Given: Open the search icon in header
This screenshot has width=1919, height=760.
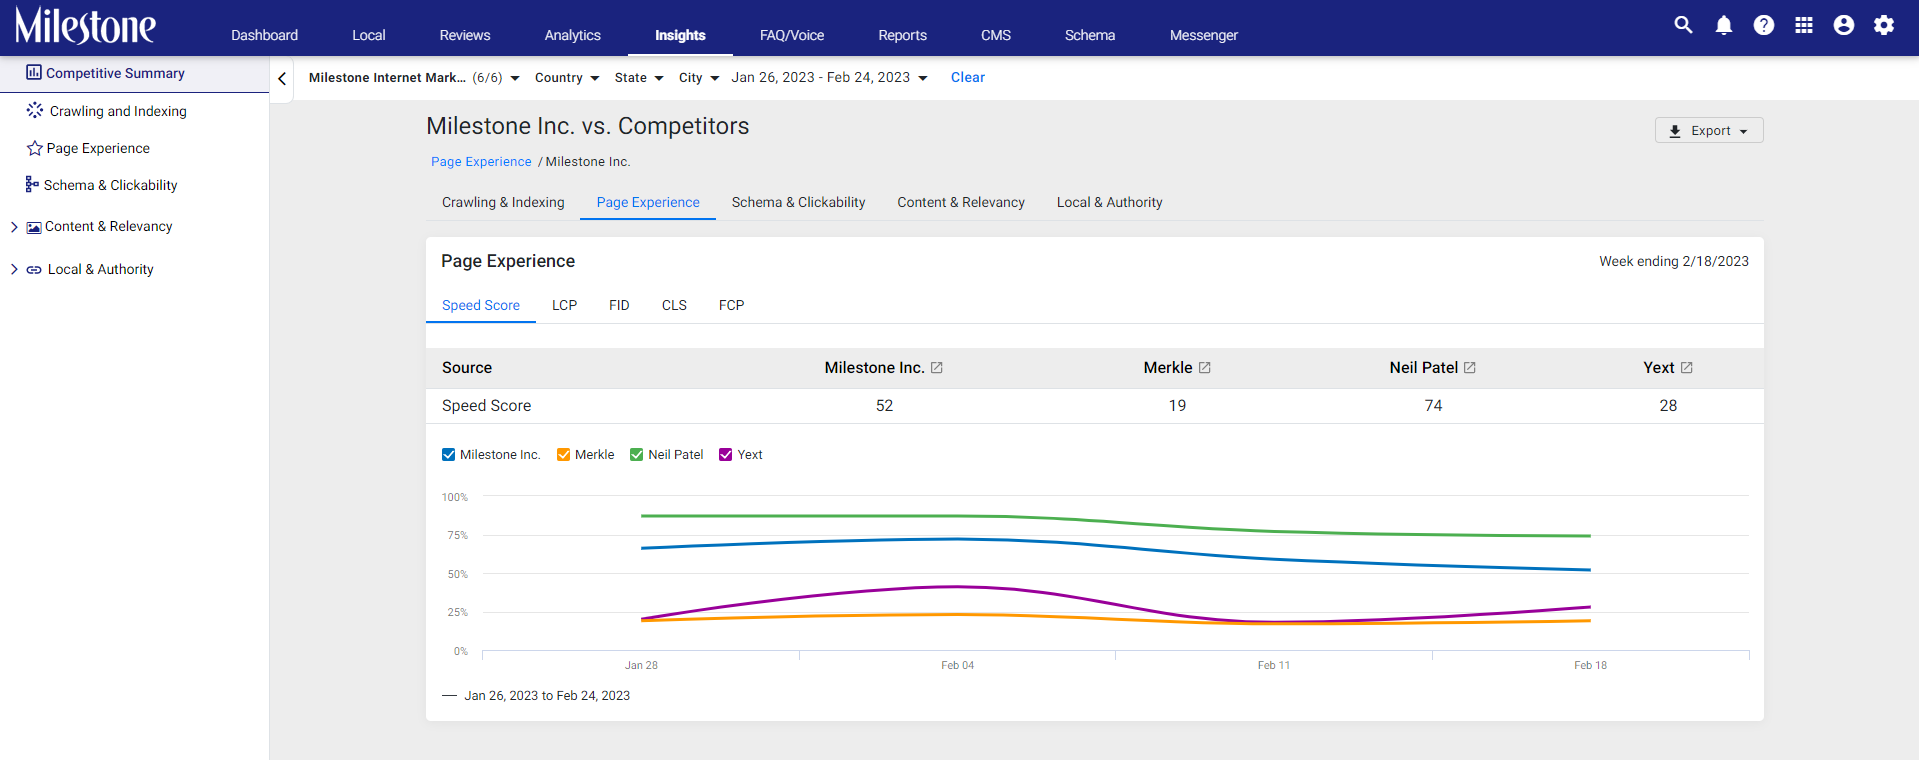Looking at the screenshot, I should [x=1683, y=25].
